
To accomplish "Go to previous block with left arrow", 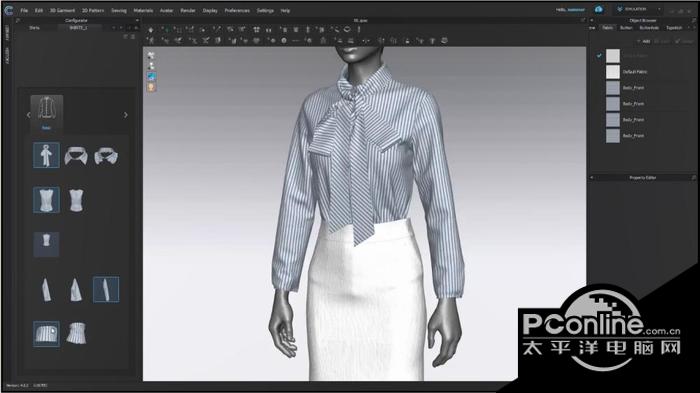I will click(x=28, y=115).
